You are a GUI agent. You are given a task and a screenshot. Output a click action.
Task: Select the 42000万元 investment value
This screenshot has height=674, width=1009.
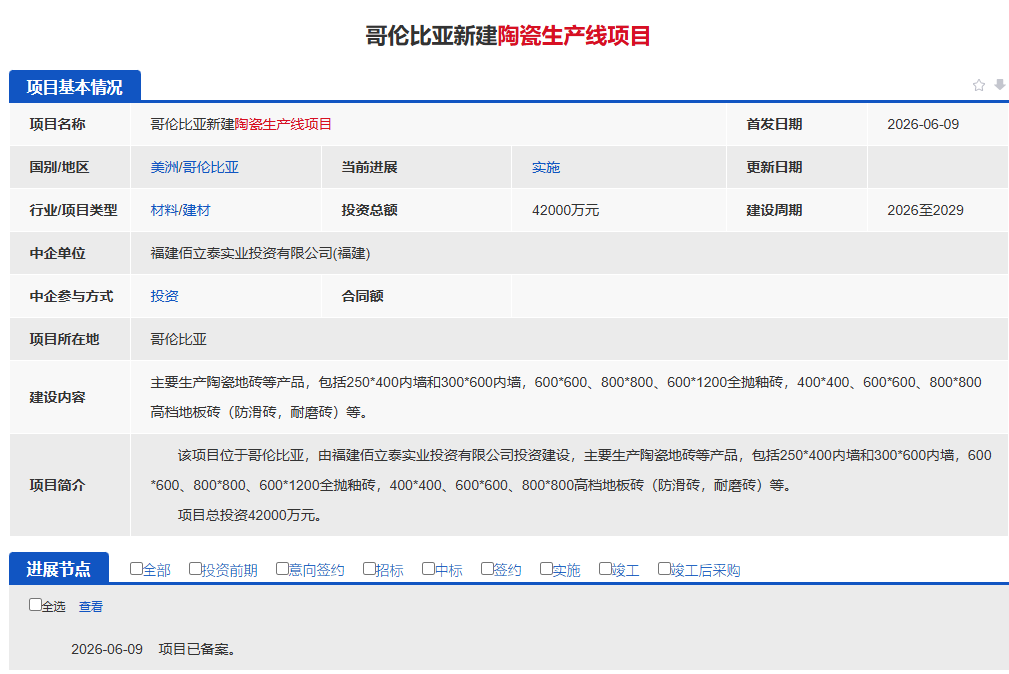(x=565, y=211)
